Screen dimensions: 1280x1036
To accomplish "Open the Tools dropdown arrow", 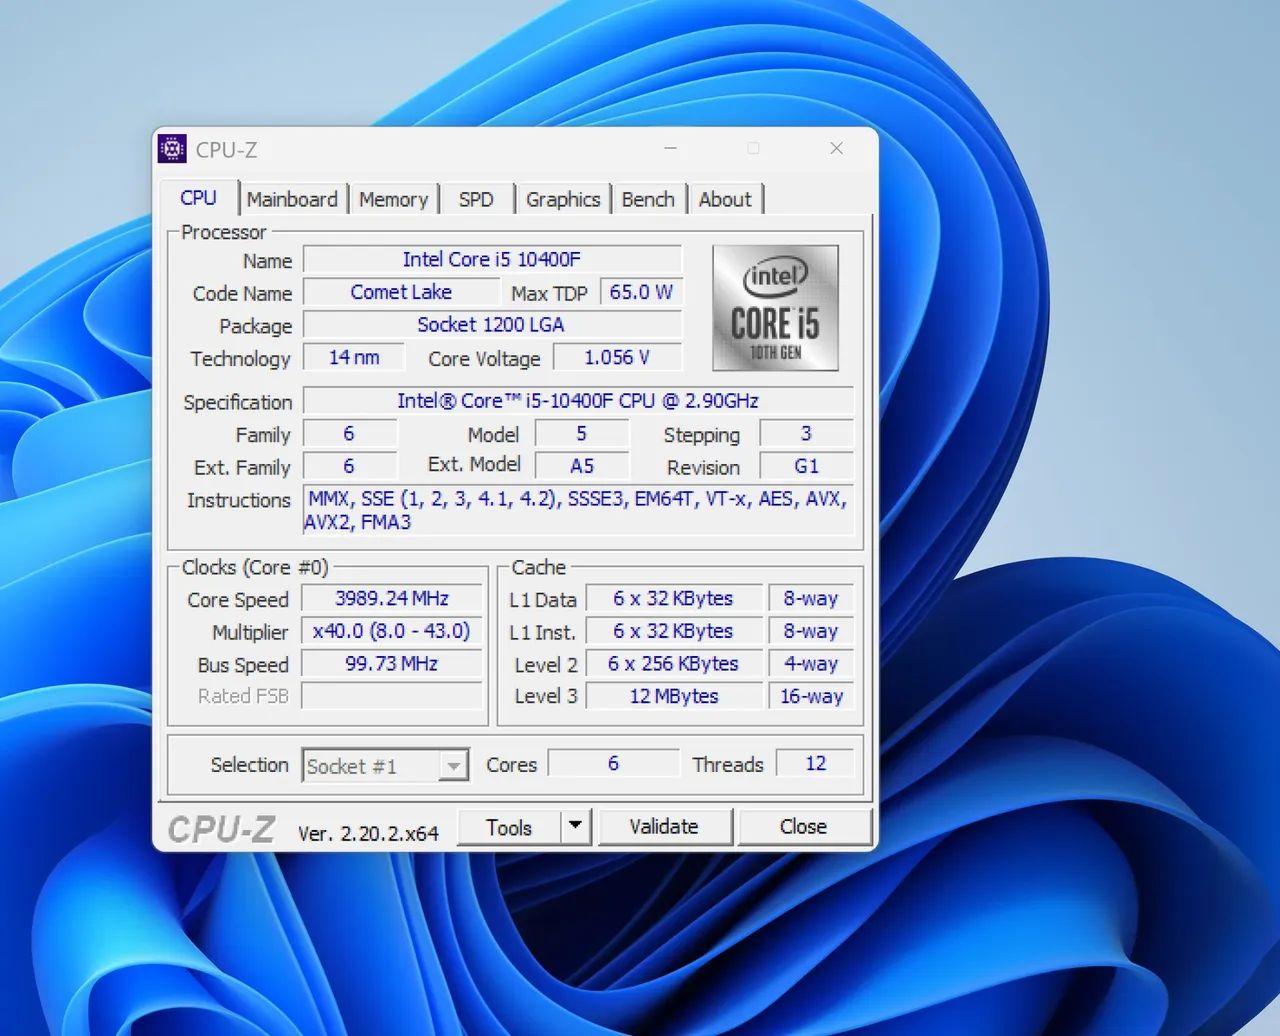I will (575, 827).
